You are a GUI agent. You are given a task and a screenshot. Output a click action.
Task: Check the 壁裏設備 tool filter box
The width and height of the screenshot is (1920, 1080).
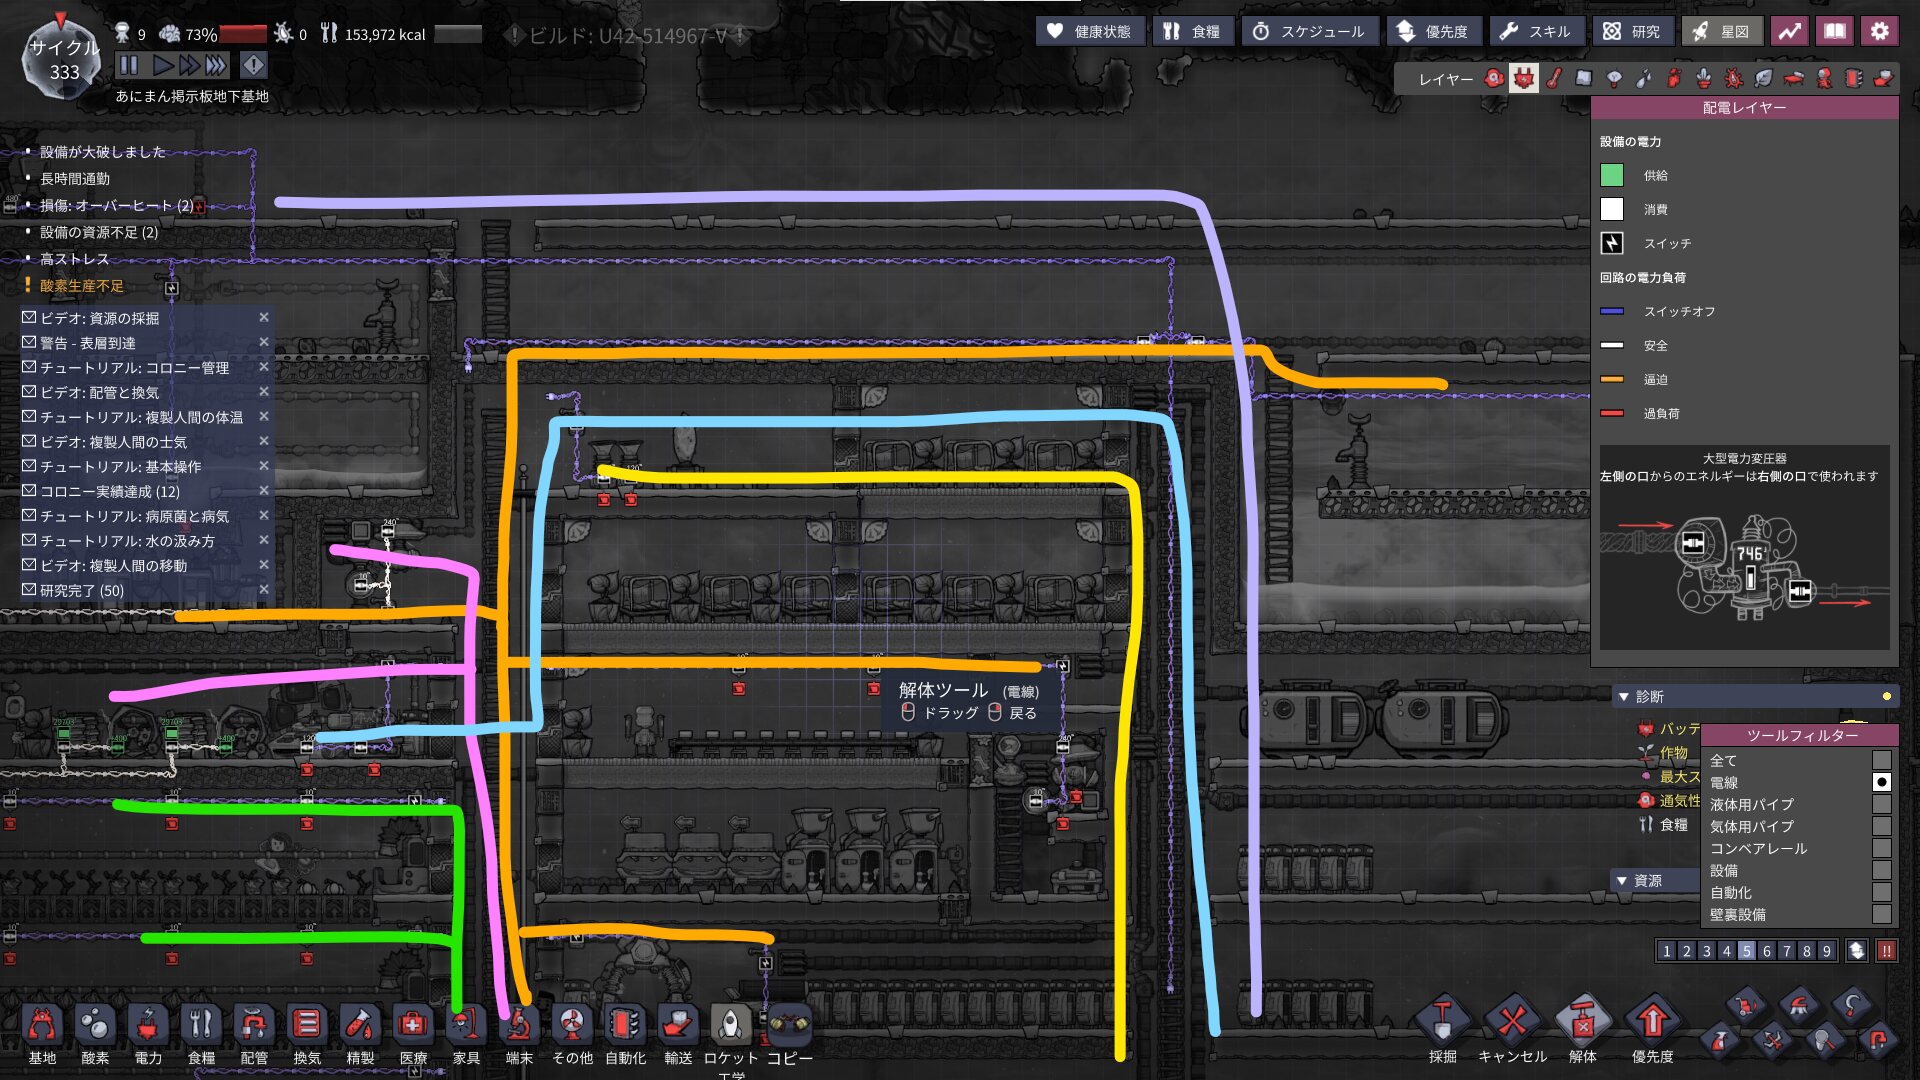pos(1882,914)
